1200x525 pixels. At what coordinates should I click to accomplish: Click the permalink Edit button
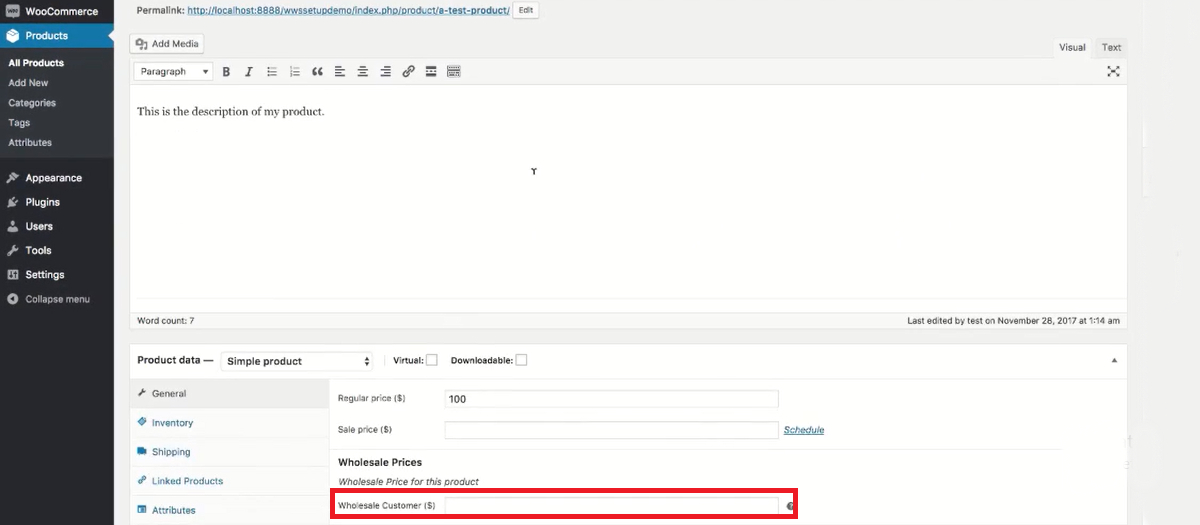pos(526,10)
